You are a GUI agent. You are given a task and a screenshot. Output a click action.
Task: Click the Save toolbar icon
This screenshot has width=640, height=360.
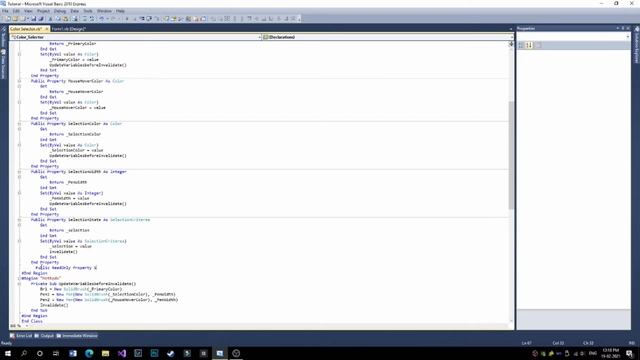click(x=33, y=19)
